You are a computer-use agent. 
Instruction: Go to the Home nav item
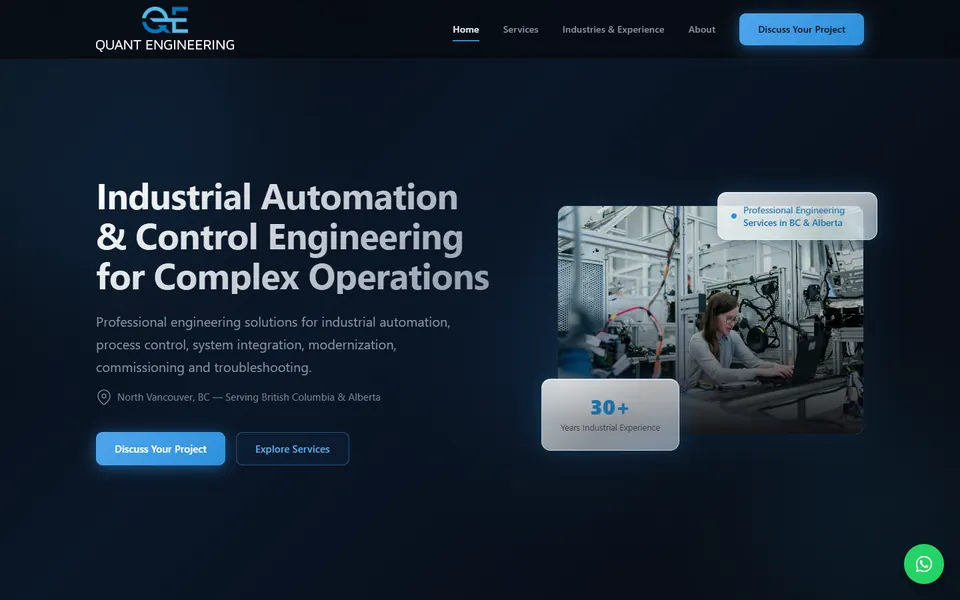click(465, 29)
